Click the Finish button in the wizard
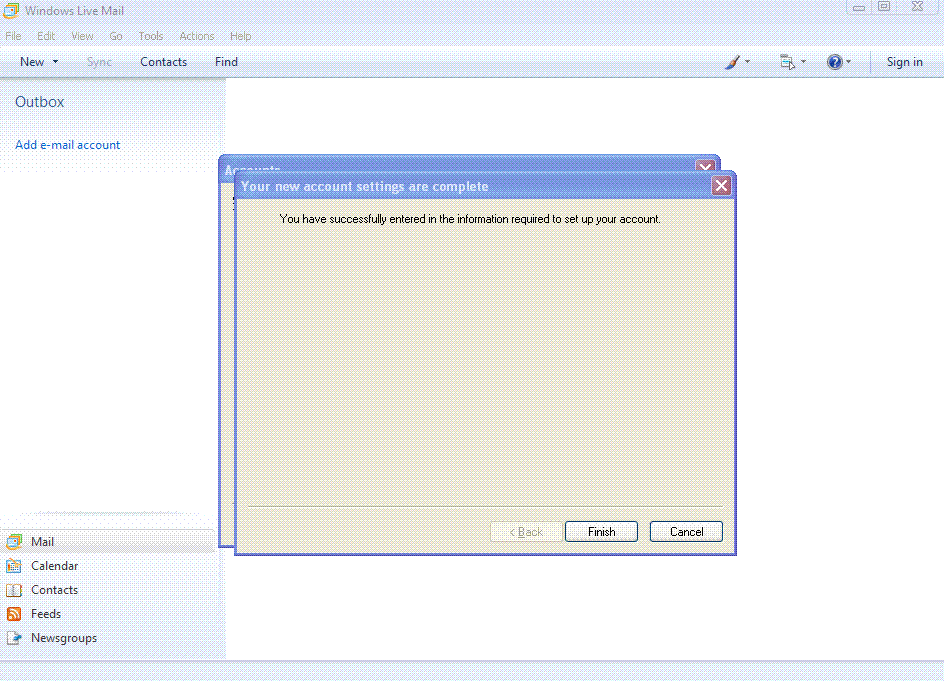 pyautogui.click(x=601, y=532)
